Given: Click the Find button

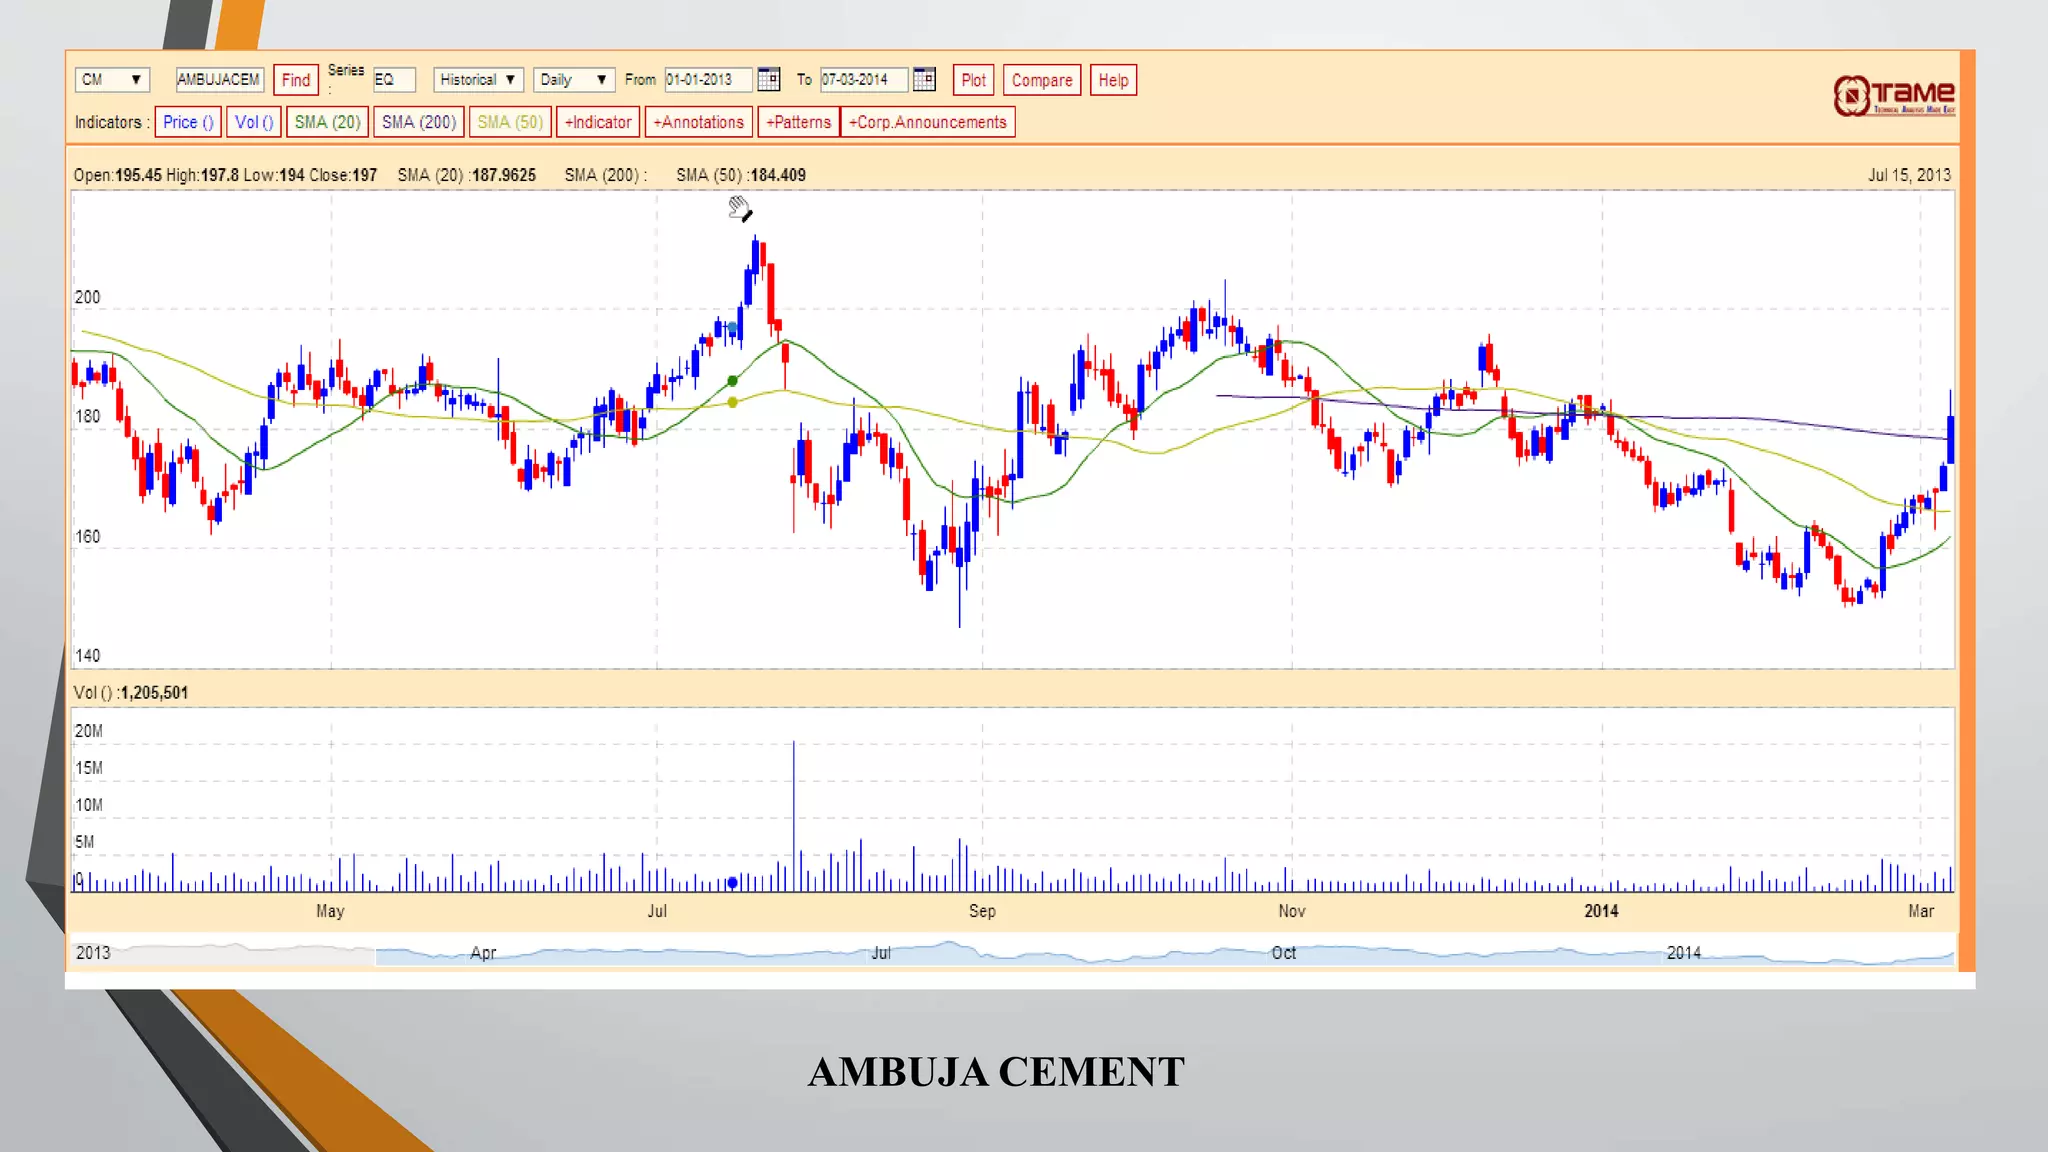Looking at the screenshot, I should (296, 80).
